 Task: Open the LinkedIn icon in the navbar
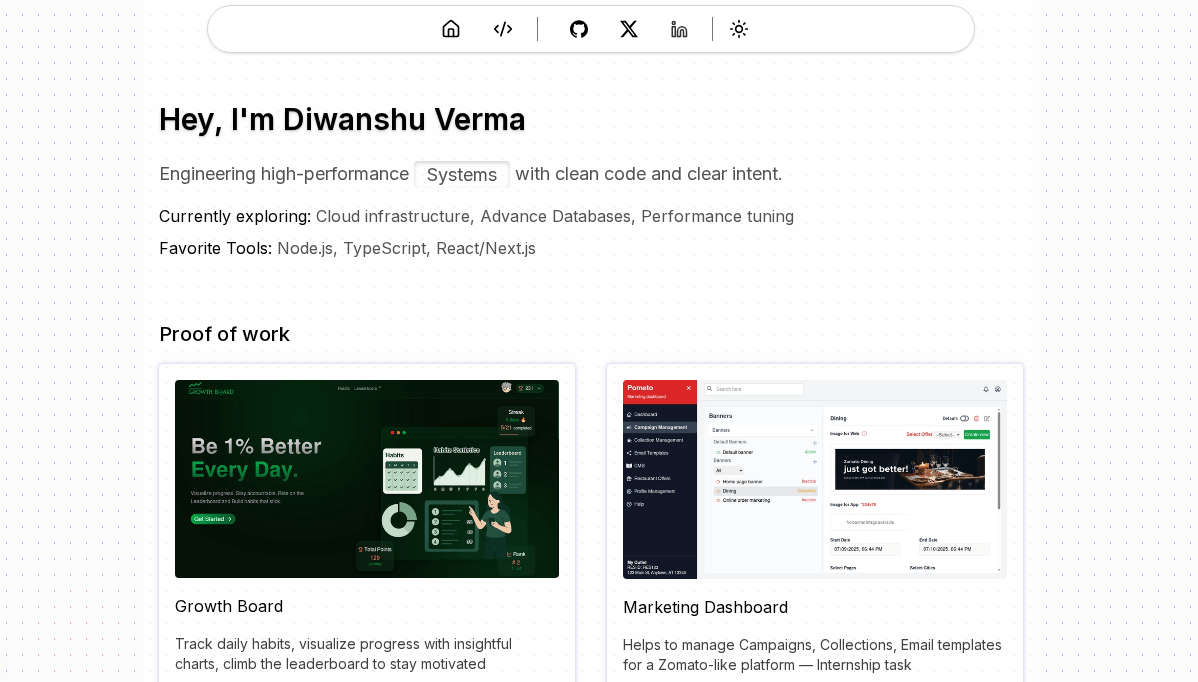coord(679,29)
